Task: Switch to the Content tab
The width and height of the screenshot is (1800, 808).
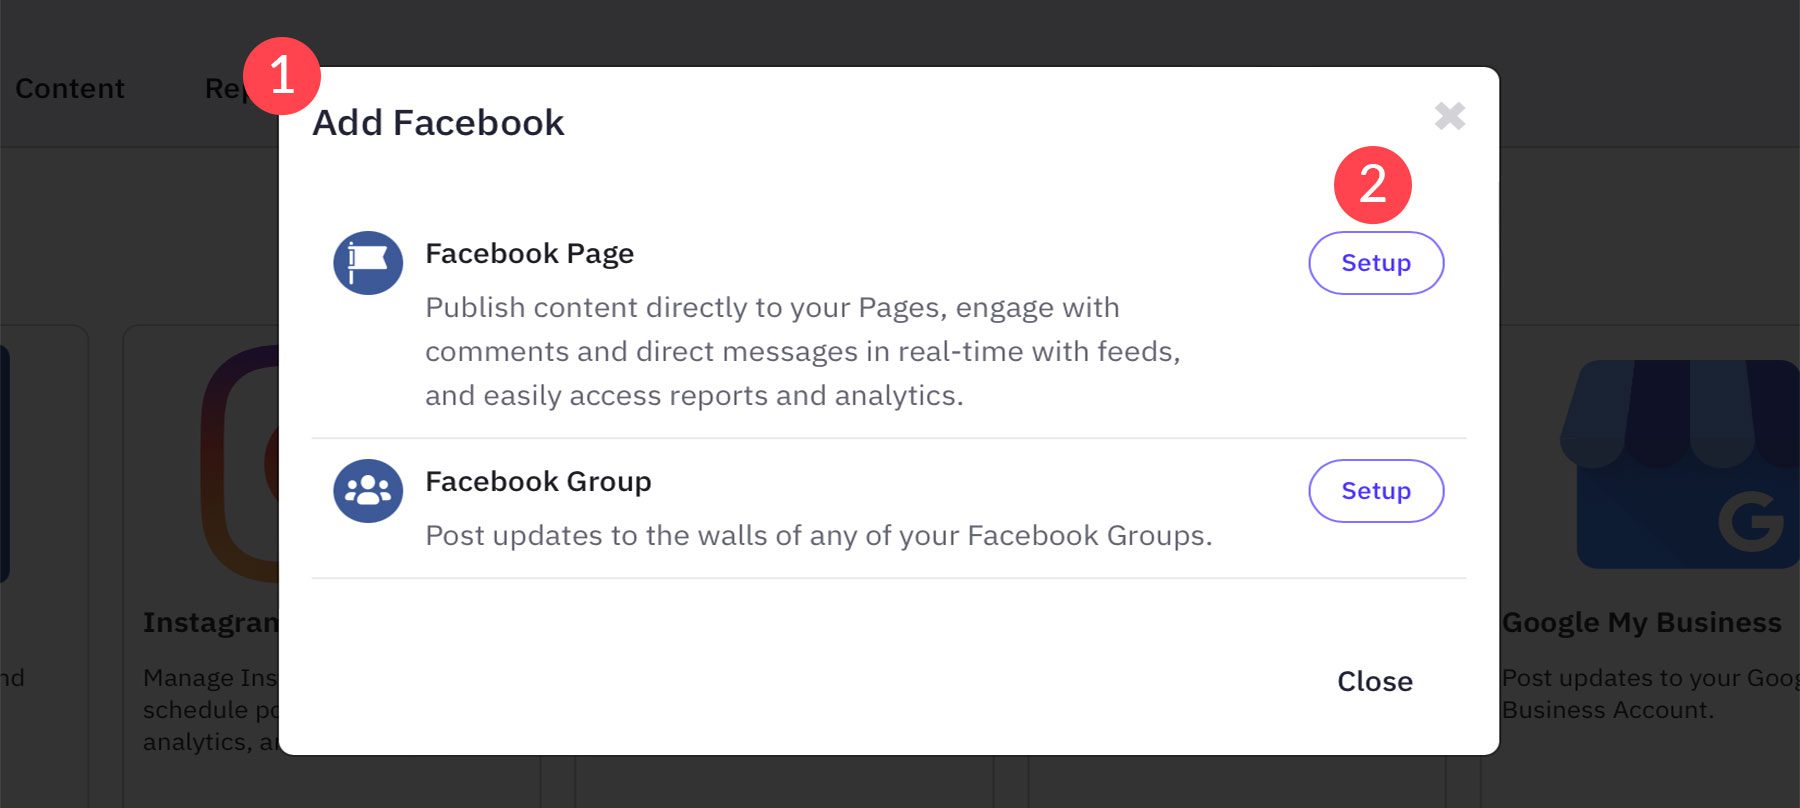Action: click(x=69, y=88)
